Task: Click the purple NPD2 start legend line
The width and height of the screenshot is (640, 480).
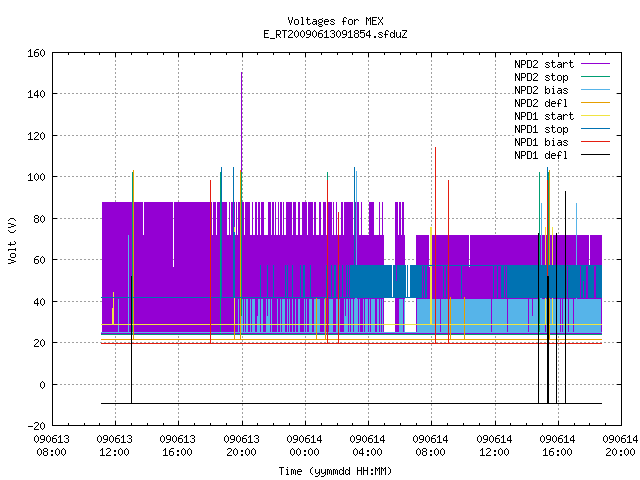Action: pyautogui.click(x=596, y=64)
